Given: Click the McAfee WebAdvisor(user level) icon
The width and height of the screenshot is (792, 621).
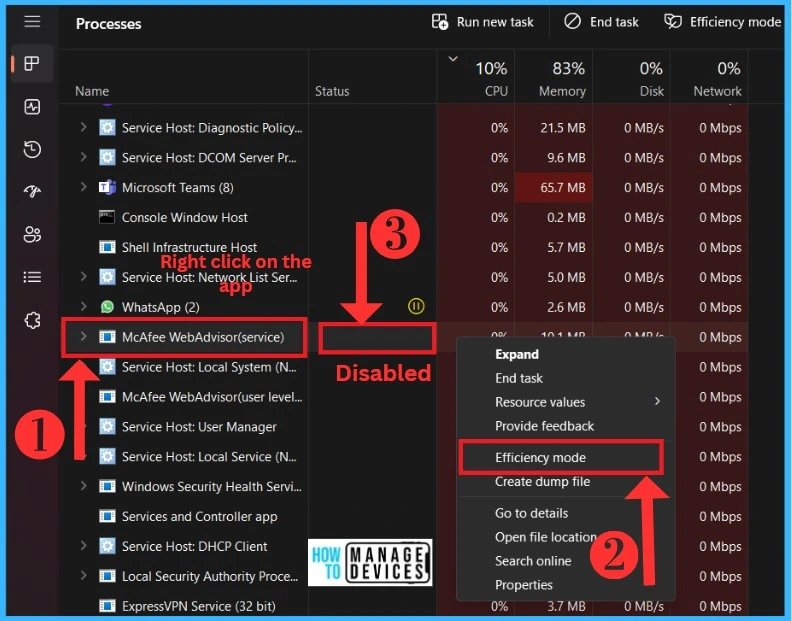Looking at the screenshot, I should (x=107, y=397).
